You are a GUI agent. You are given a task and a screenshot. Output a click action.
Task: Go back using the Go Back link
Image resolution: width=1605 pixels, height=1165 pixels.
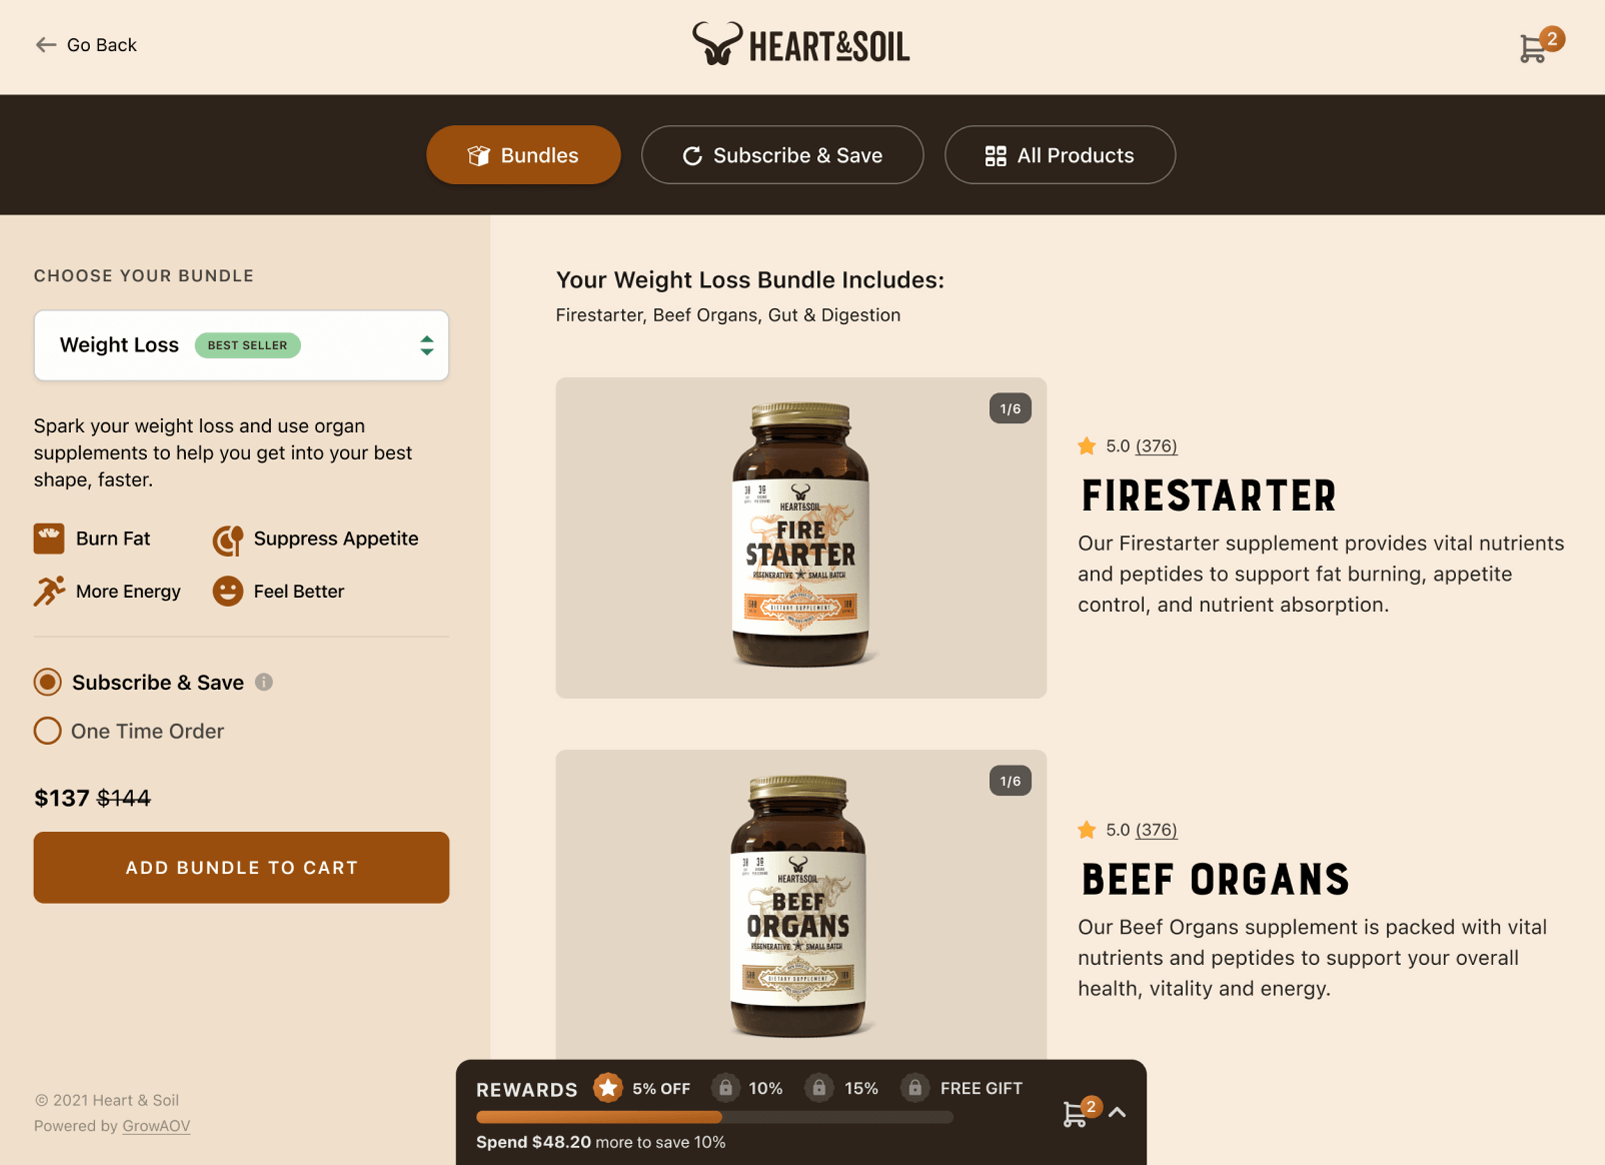tap(86, 45)
